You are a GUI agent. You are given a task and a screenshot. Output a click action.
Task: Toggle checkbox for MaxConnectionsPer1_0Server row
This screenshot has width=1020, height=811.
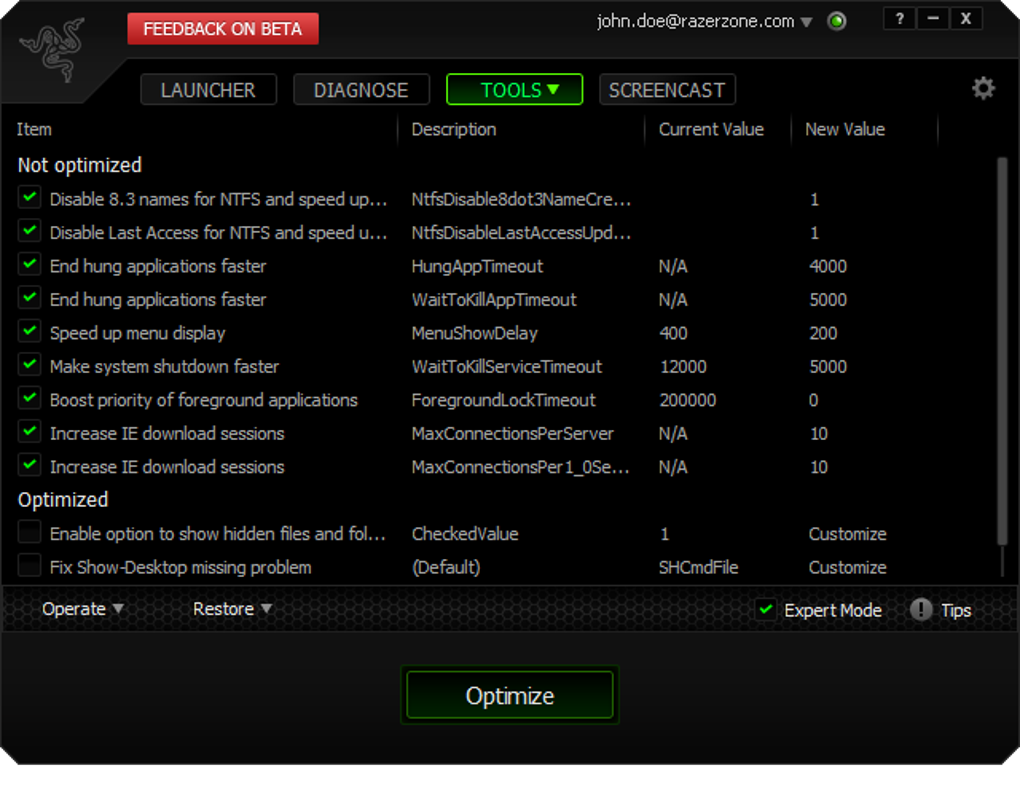coord(29,464)
